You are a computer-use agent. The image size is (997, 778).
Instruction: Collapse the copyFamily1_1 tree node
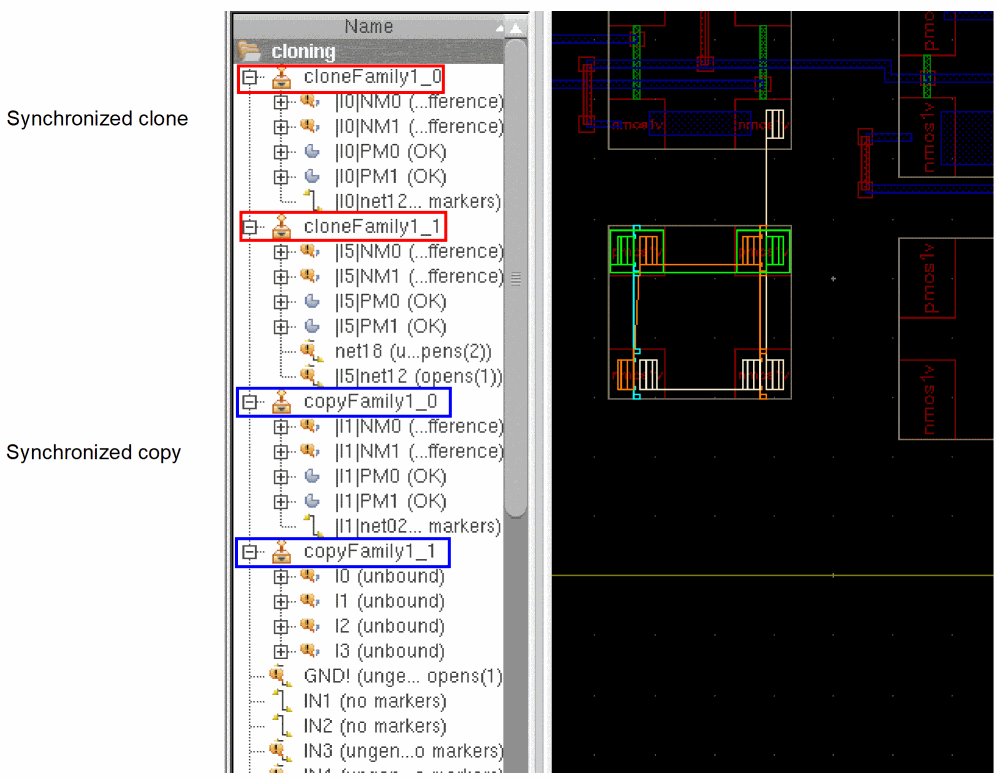249,552
